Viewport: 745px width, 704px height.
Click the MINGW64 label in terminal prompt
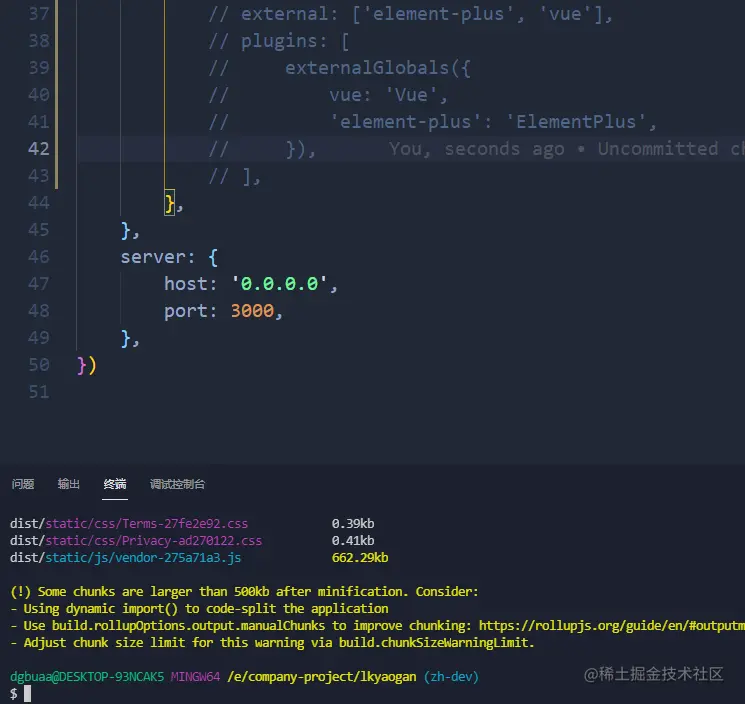click(195, 676)
